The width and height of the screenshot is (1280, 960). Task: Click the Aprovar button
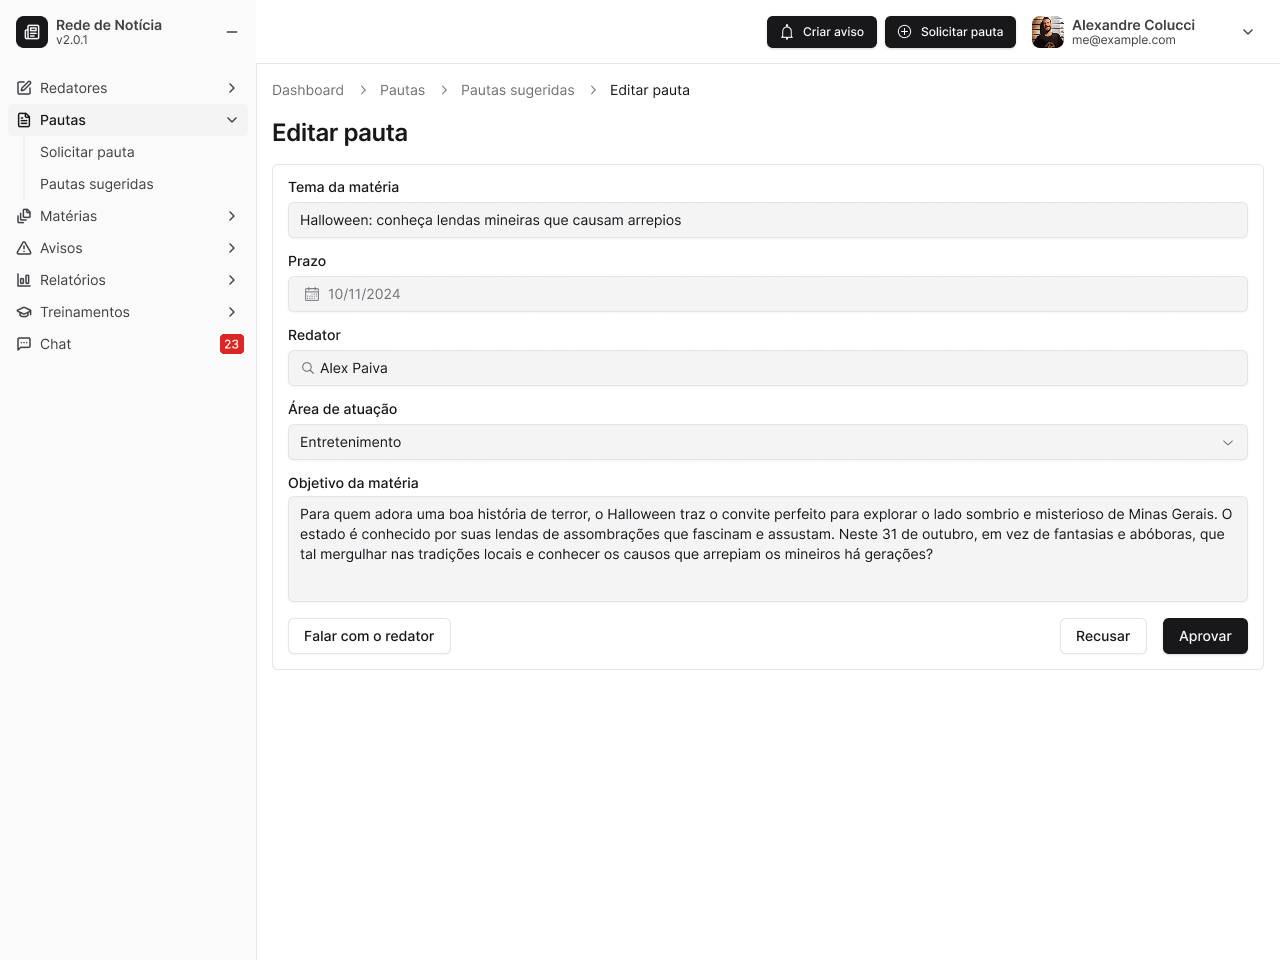tap(1205, 636)
